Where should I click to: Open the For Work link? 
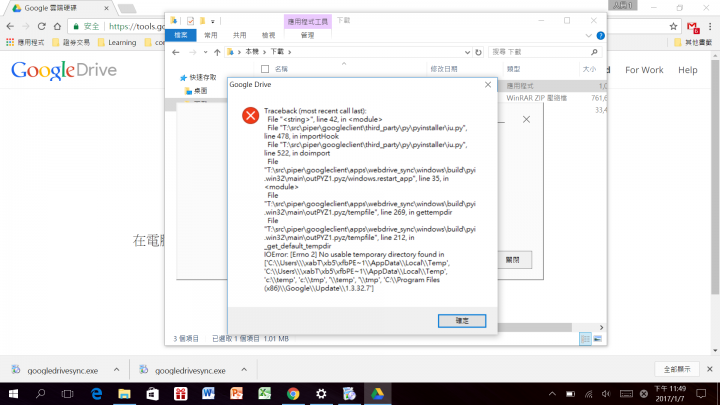pyautogui.click(x=644, y=70)
